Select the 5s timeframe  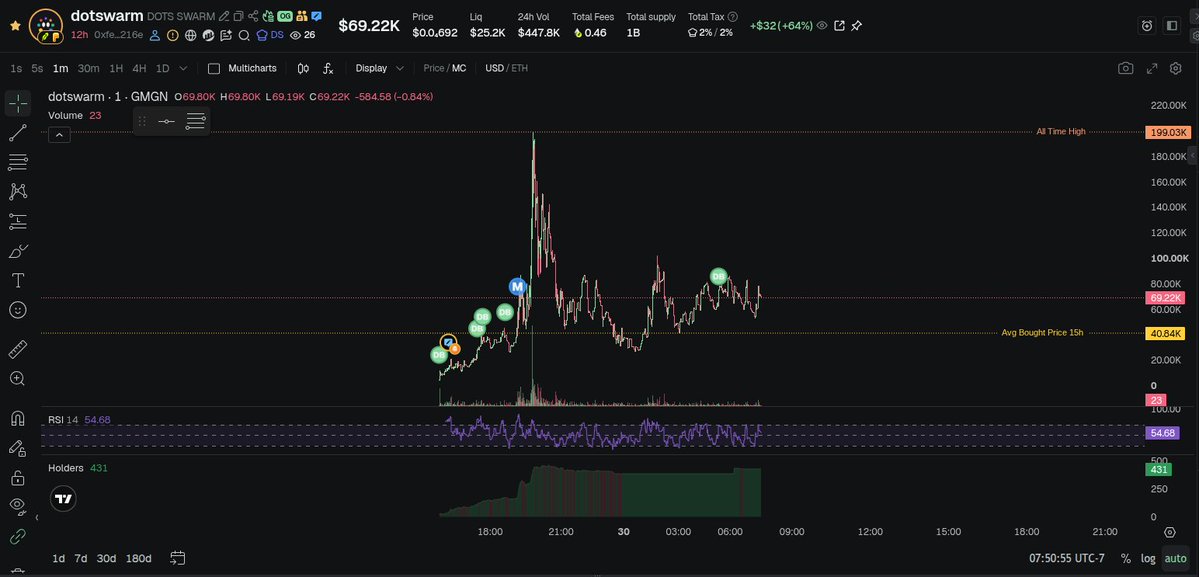pyautogui.click(x=37, y=68)
